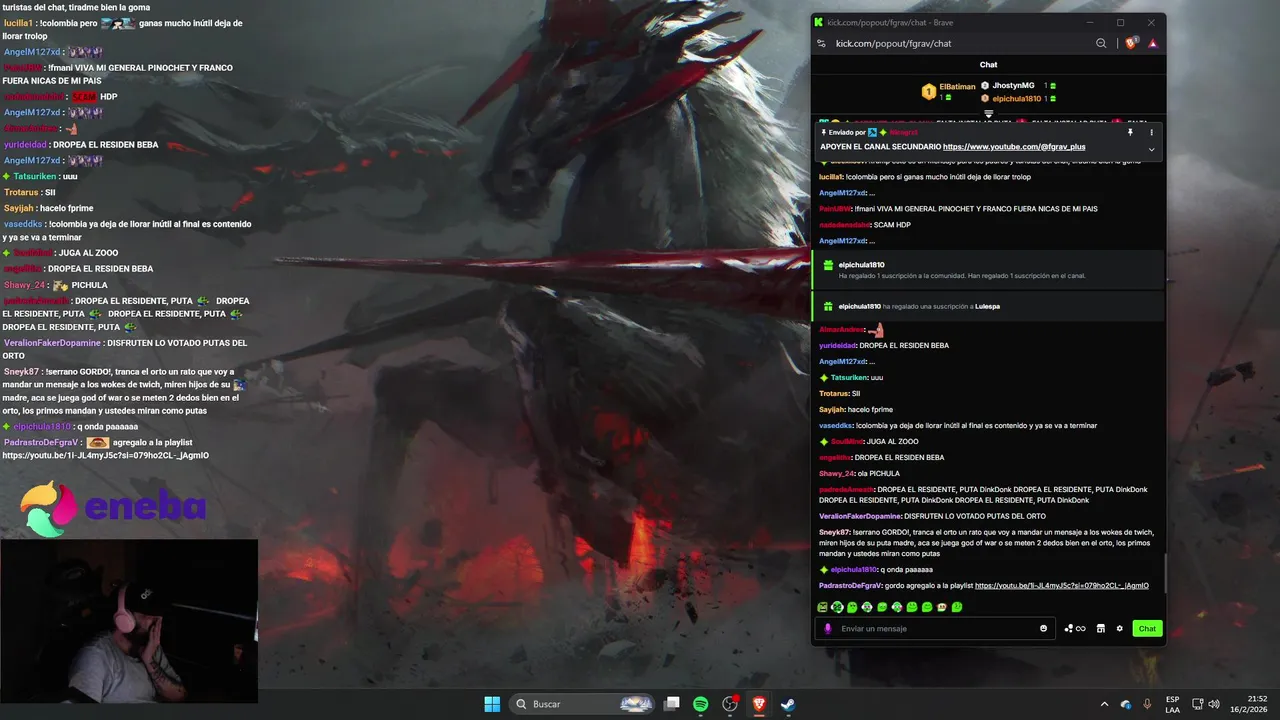Open the fgrav_plus YouTube link in pinned message
This screenshot has height=720, width=1280.
(1014, 147)
